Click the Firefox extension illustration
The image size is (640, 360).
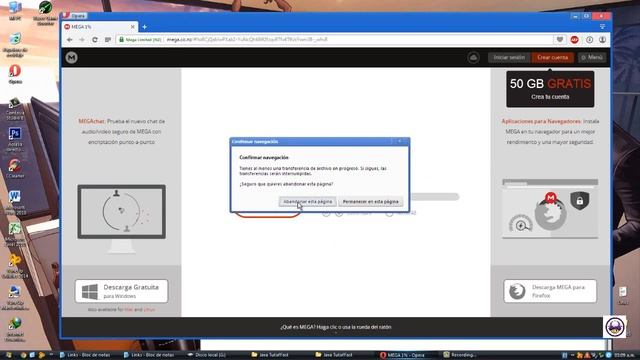(x=550, y=208)
